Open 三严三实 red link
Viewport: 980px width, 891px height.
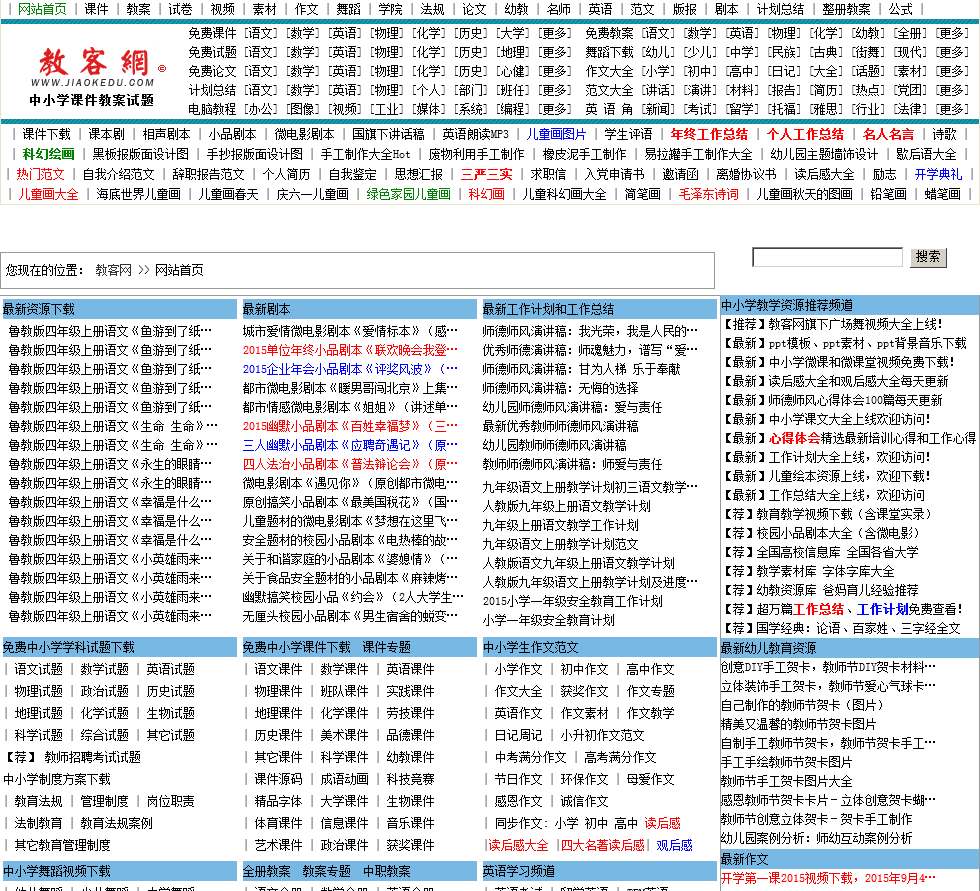coord(486,174)
